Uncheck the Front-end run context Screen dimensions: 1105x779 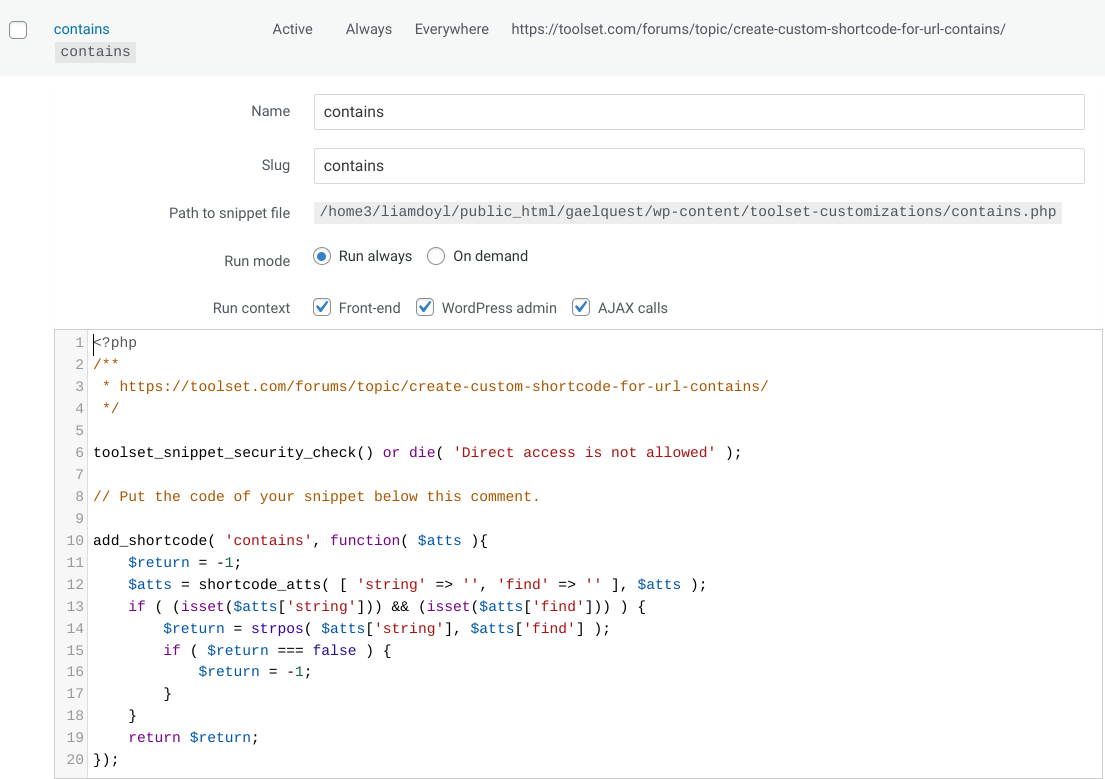click(x=322, y=307)
